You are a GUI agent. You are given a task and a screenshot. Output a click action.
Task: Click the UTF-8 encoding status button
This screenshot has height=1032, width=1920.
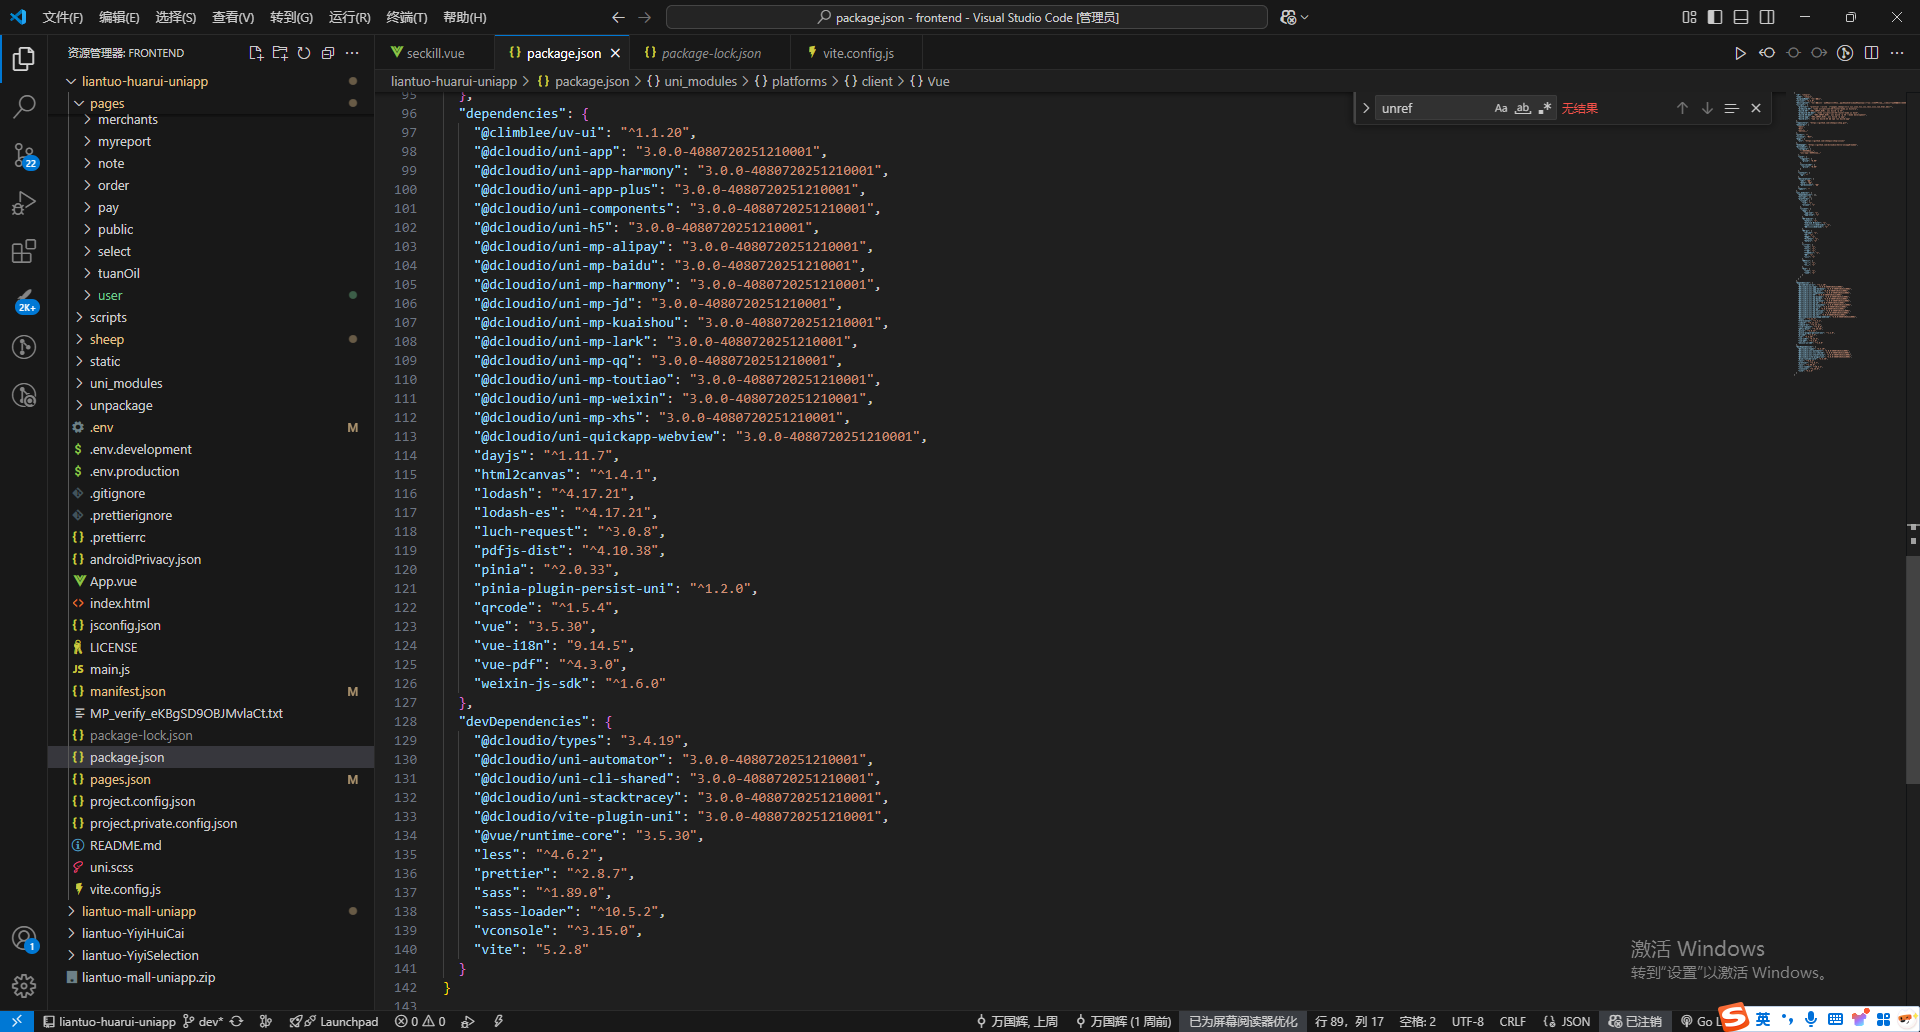pyautogui.click(x=1467, y=1021)
